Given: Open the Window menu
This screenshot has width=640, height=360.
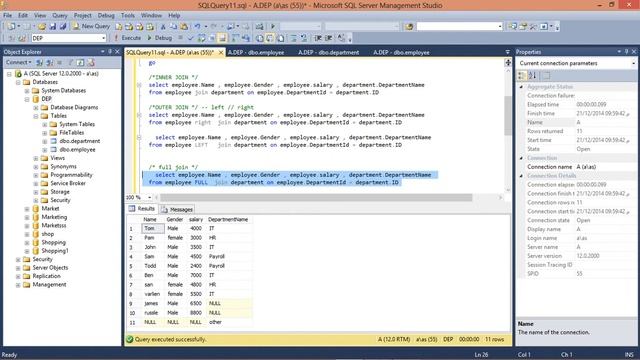Looking at the screenshot, I should point(151,16).
